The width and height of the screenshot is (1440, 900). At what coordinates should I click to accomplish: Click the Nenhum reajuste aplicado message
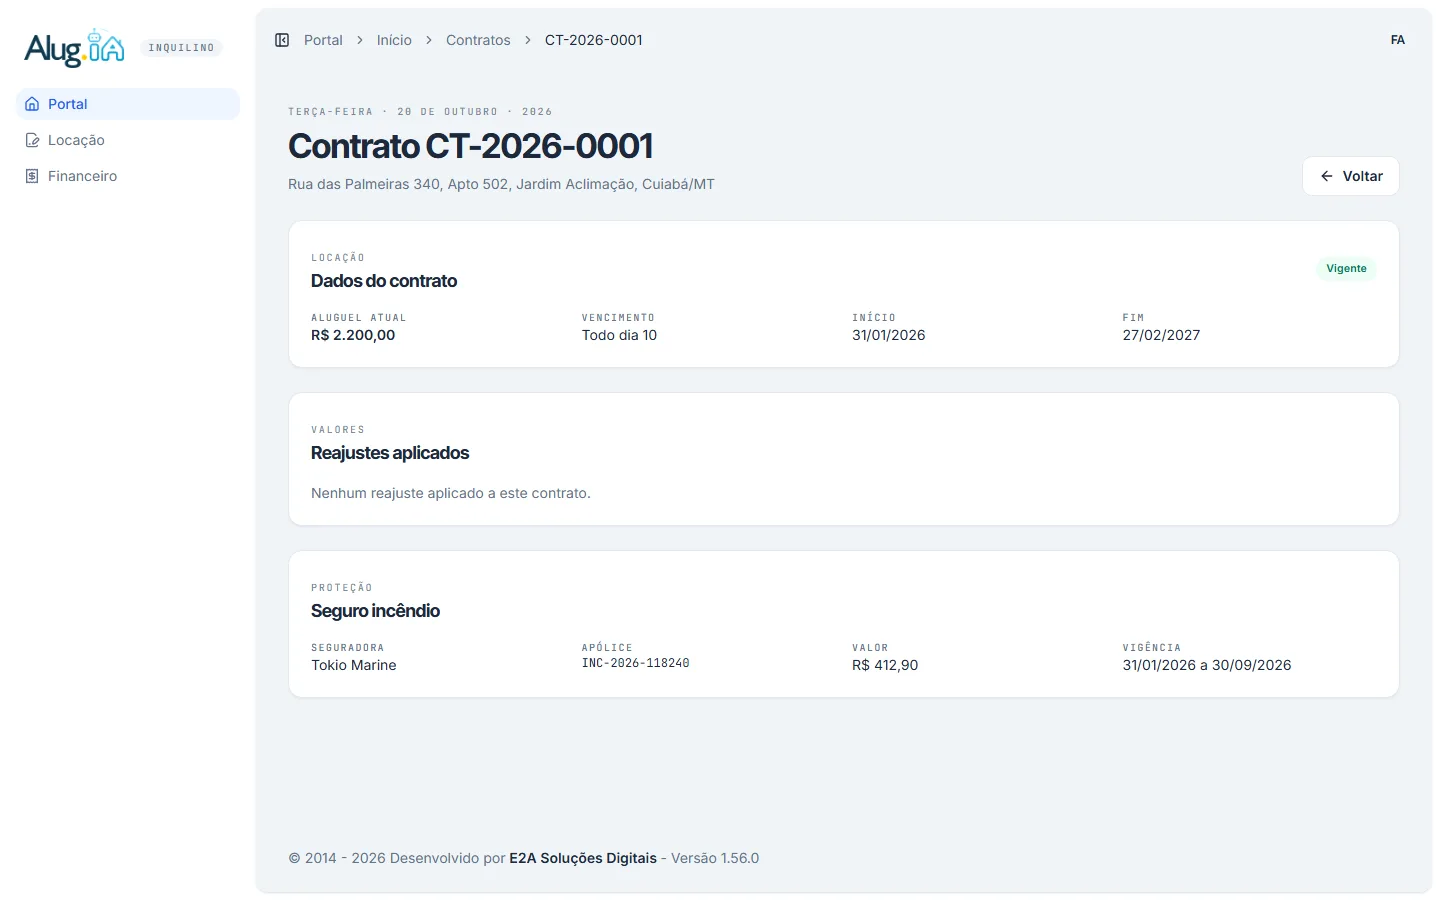point(451,493)
